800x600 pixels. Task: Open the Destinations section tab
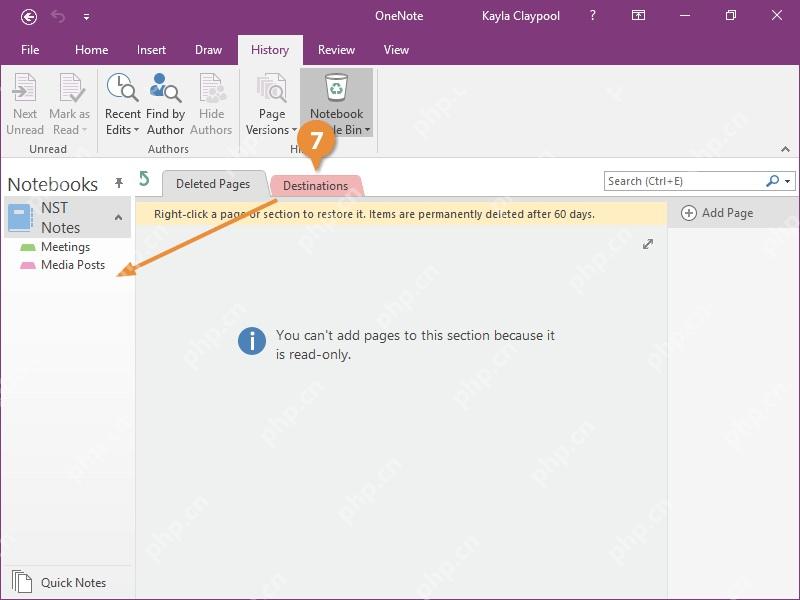316,186
